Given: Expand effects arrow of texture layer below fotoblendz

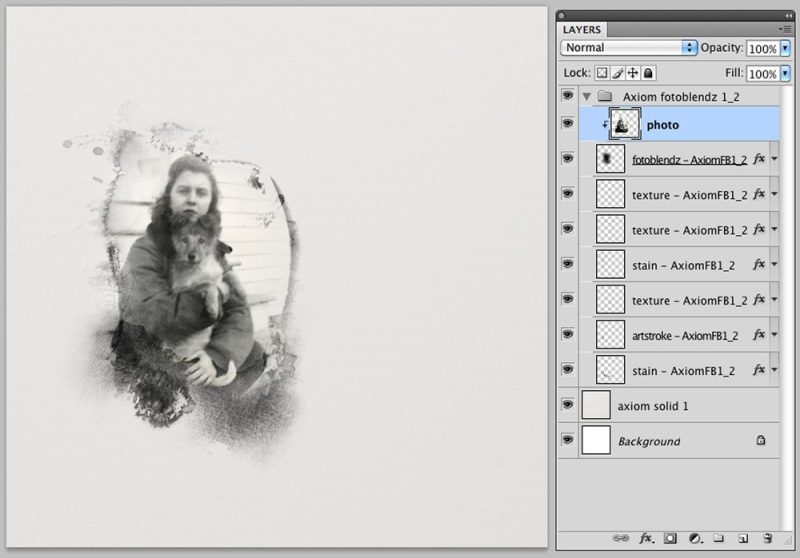Looking at the screenshot, I should pos(774,194).
